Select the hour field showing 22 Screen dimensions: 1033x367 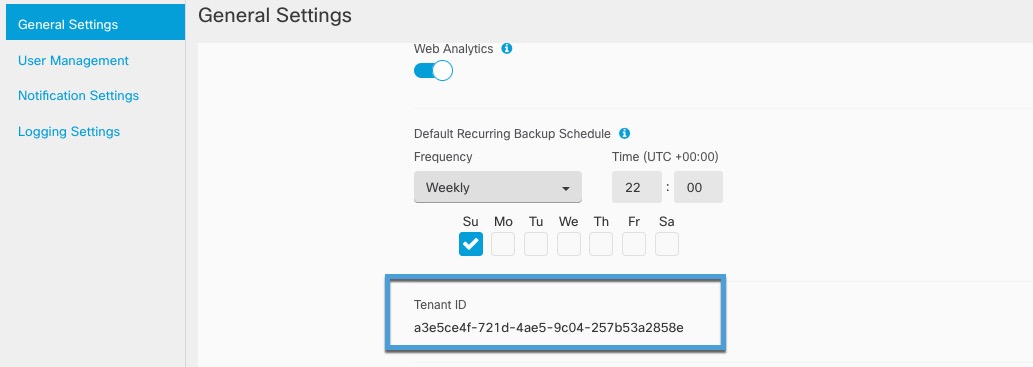(x=636, y=187)
